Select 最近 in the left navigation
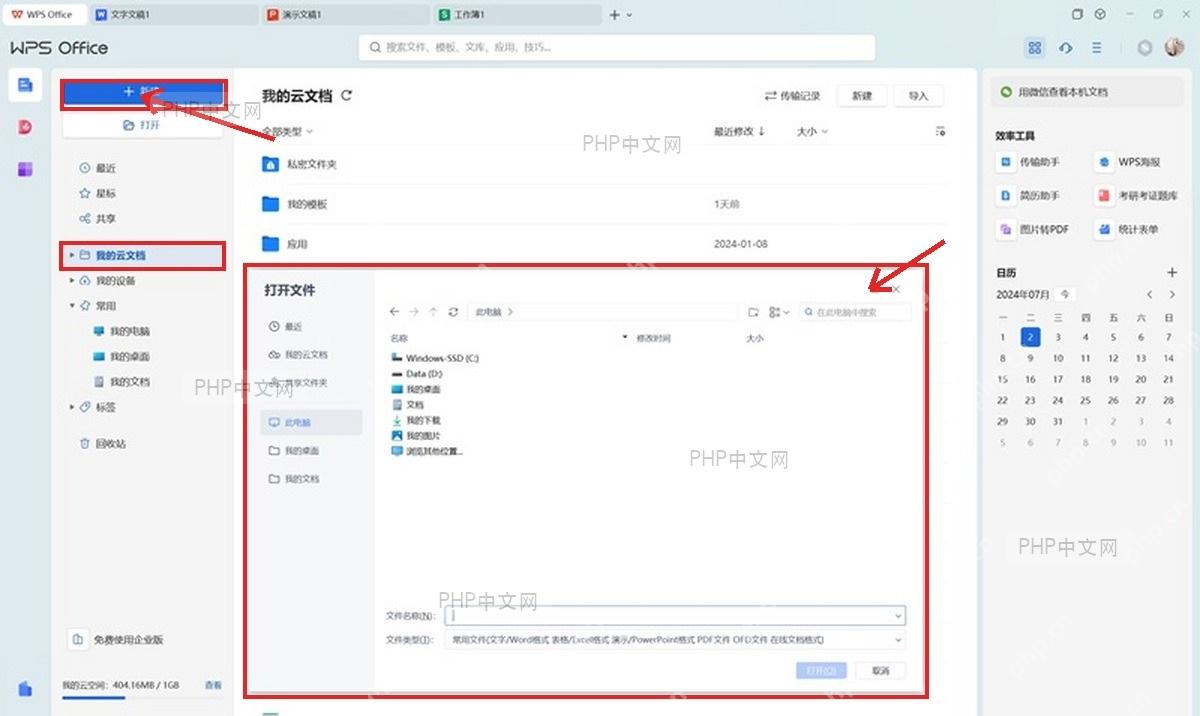 coord(97,168)
